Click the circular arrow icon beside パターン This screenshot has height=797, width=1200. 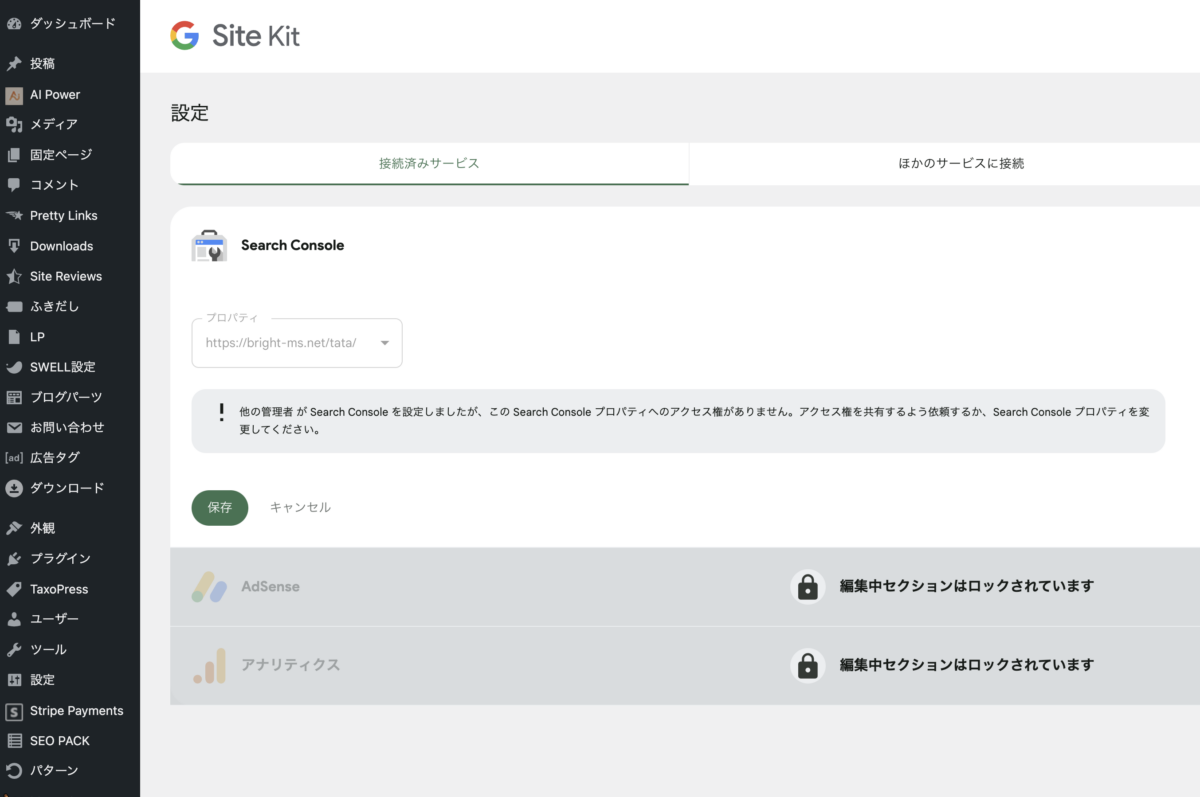point(14,771)
